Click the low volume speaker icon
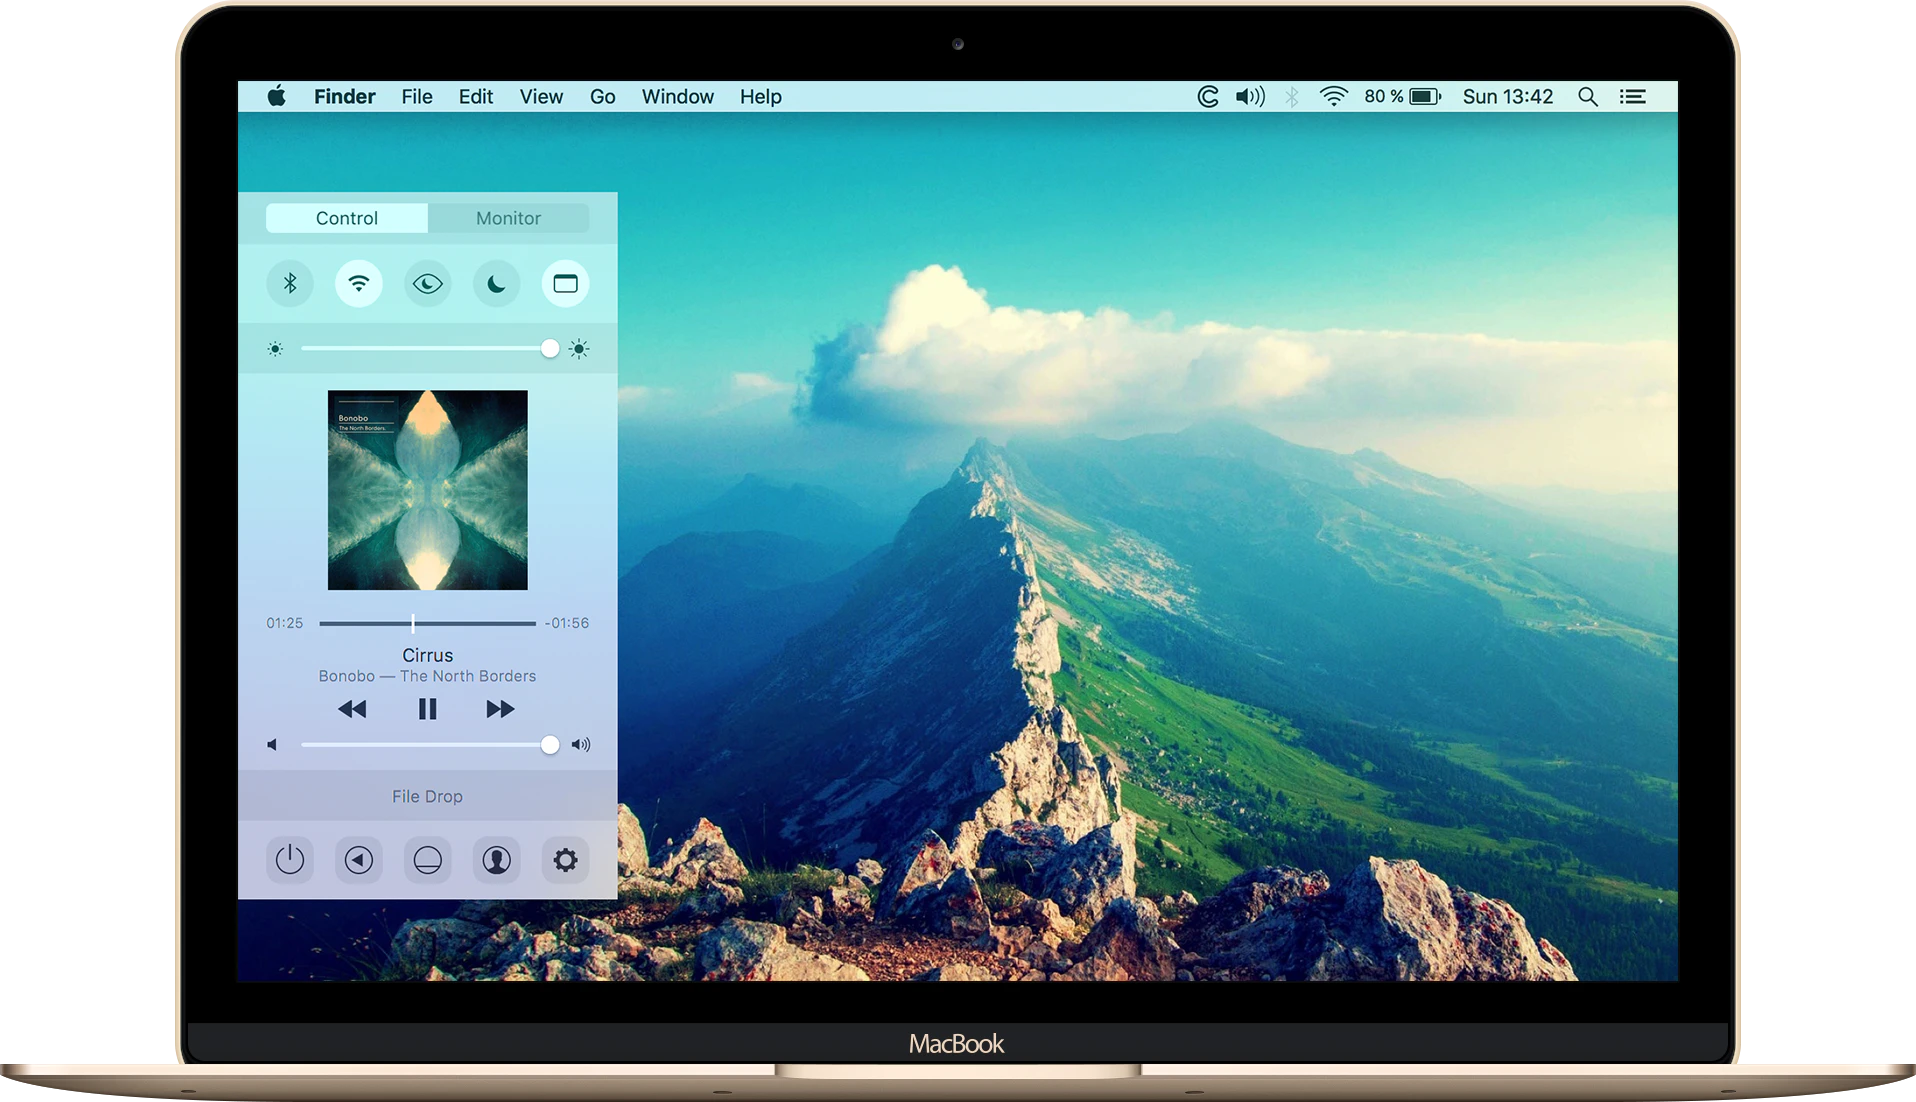The height and width of the screenshot is (1102, 1916). 272,745
